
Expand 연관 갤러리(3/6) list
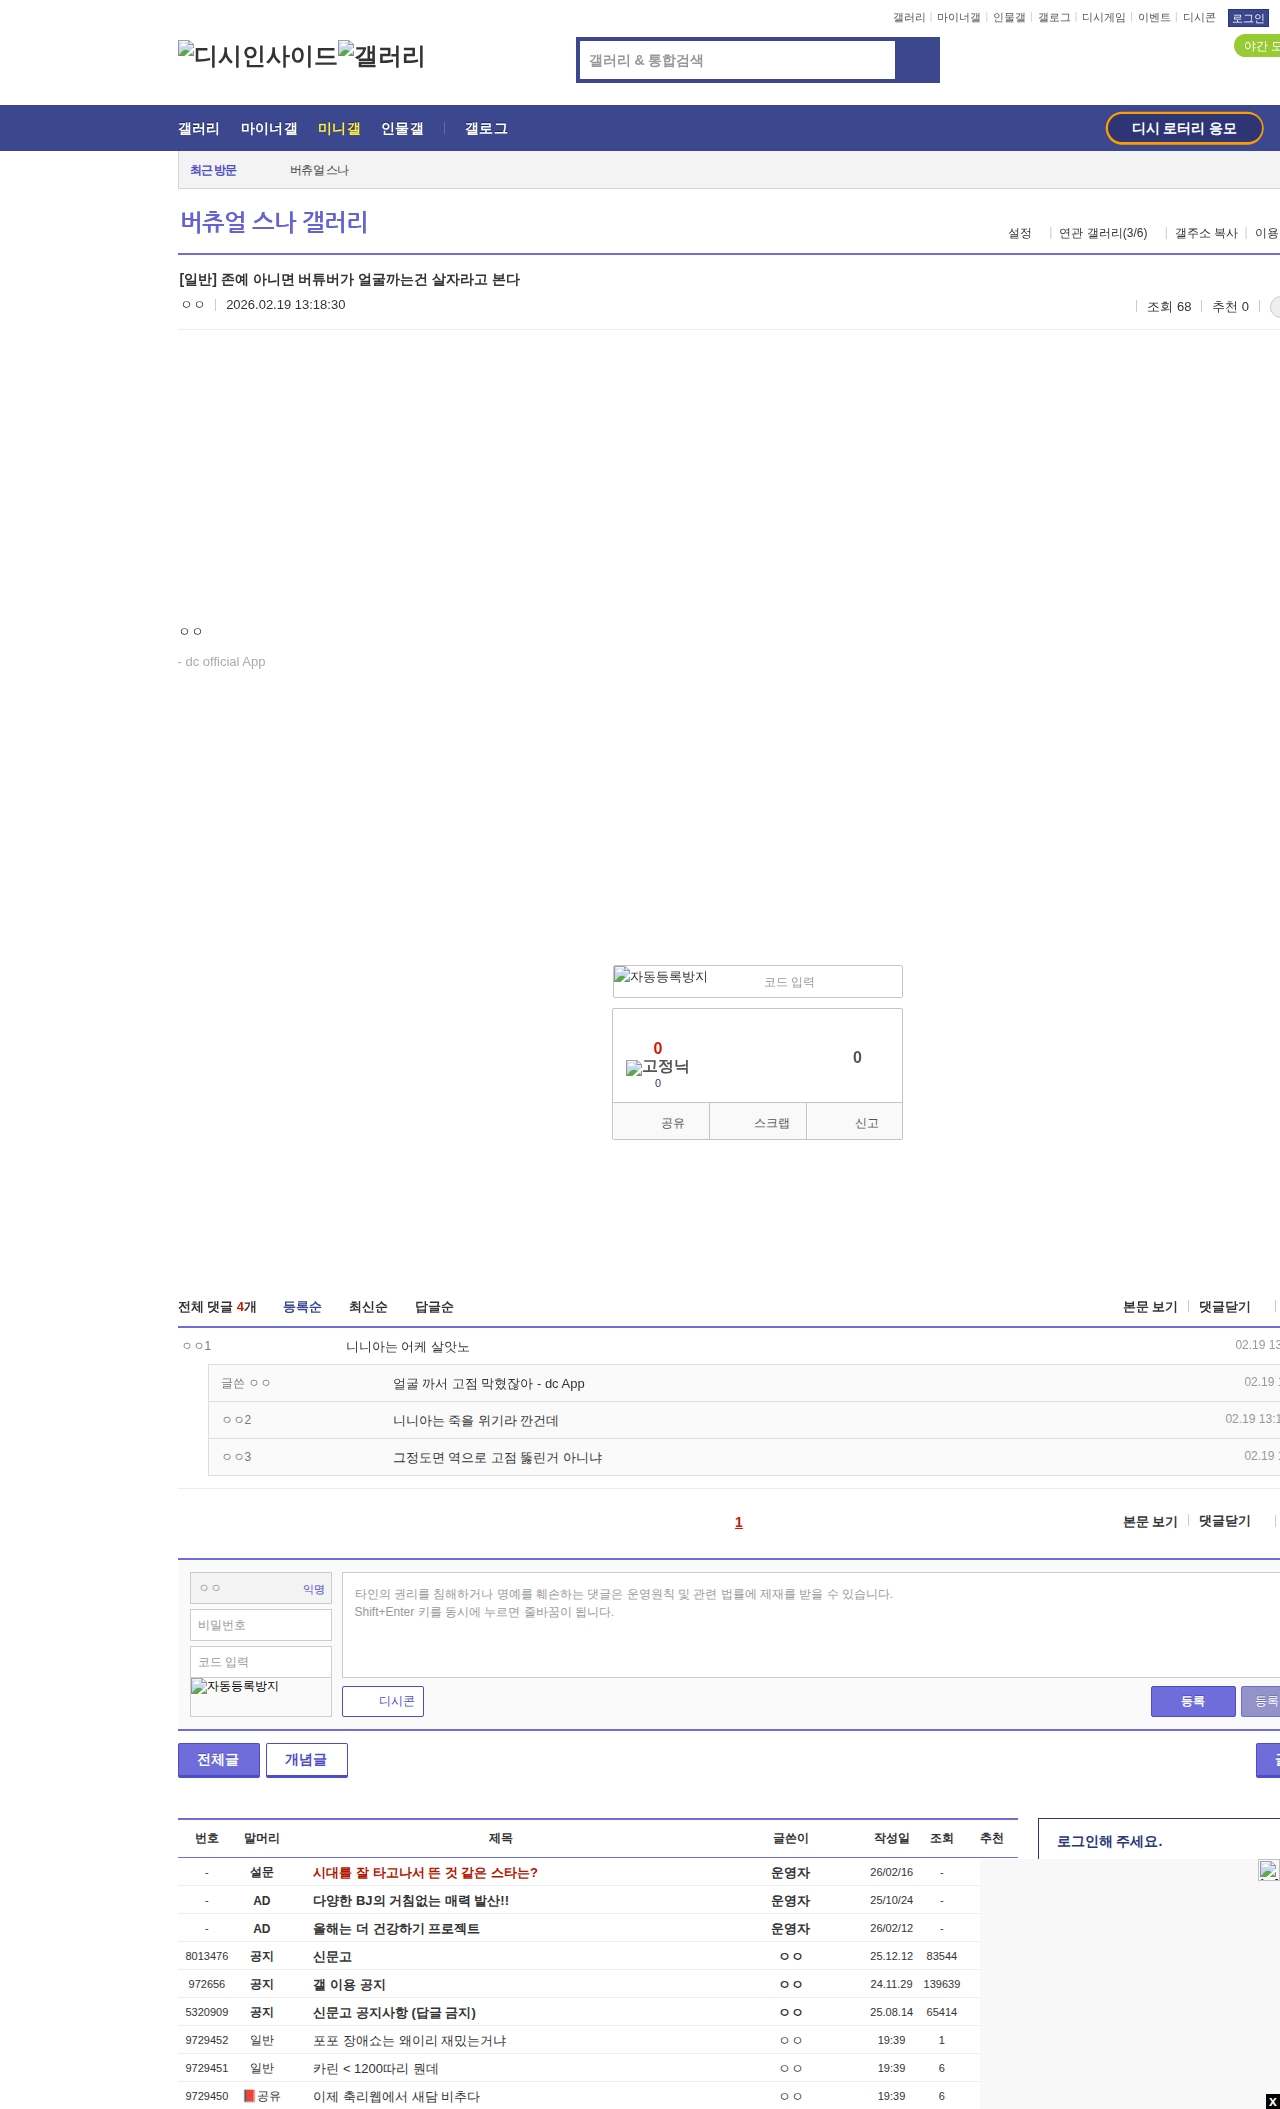1103,233
